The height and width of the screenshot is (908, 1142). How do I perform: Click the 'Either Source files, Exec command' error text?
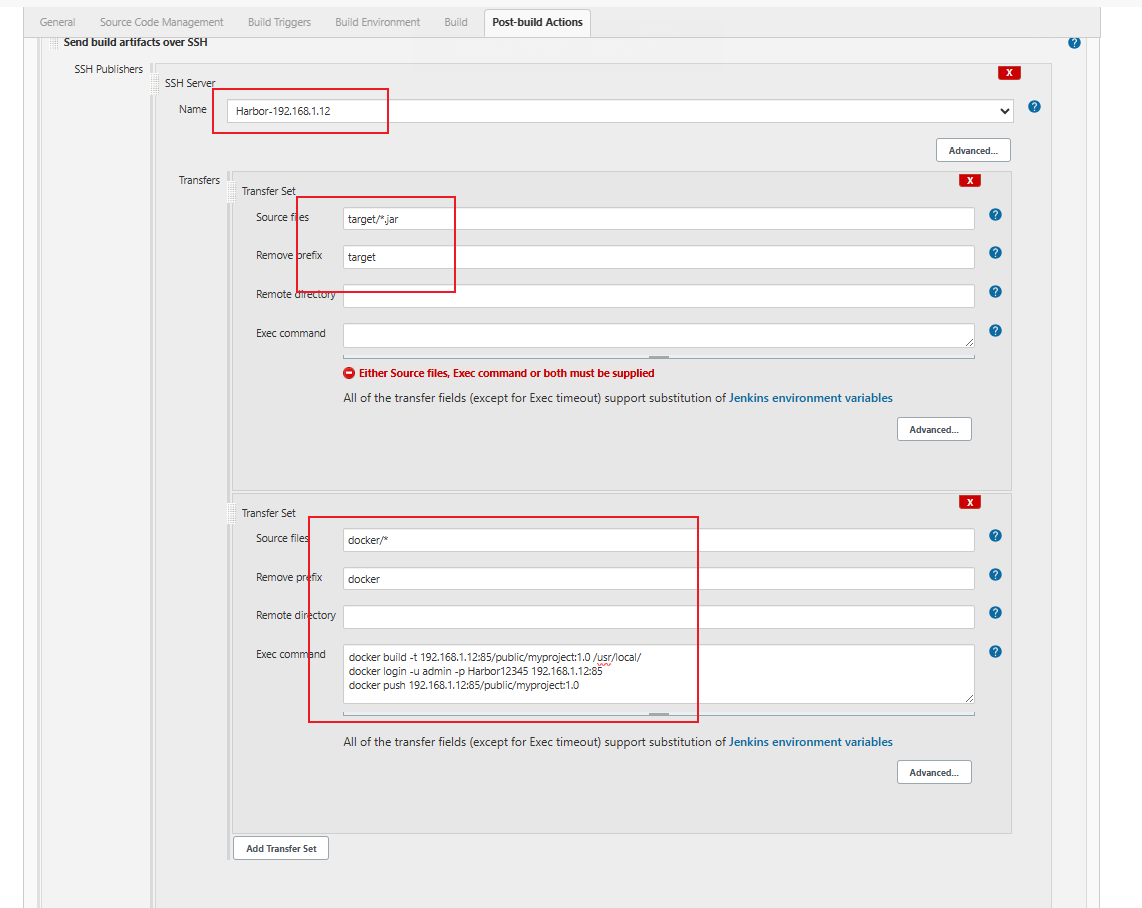point(506,374)
